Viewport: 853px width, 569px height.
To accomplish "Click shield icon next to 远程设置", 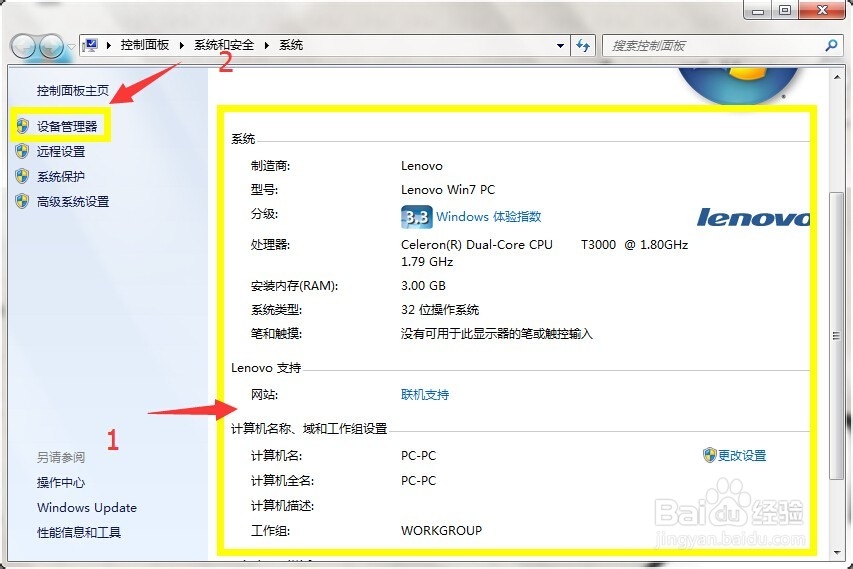I will 22,151.
